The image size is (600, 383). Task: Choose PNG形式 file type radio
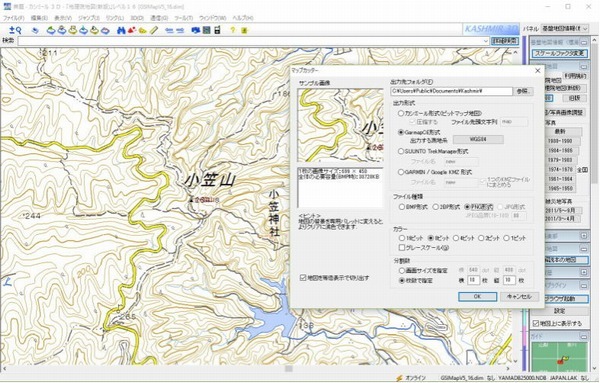click(467, 207)
